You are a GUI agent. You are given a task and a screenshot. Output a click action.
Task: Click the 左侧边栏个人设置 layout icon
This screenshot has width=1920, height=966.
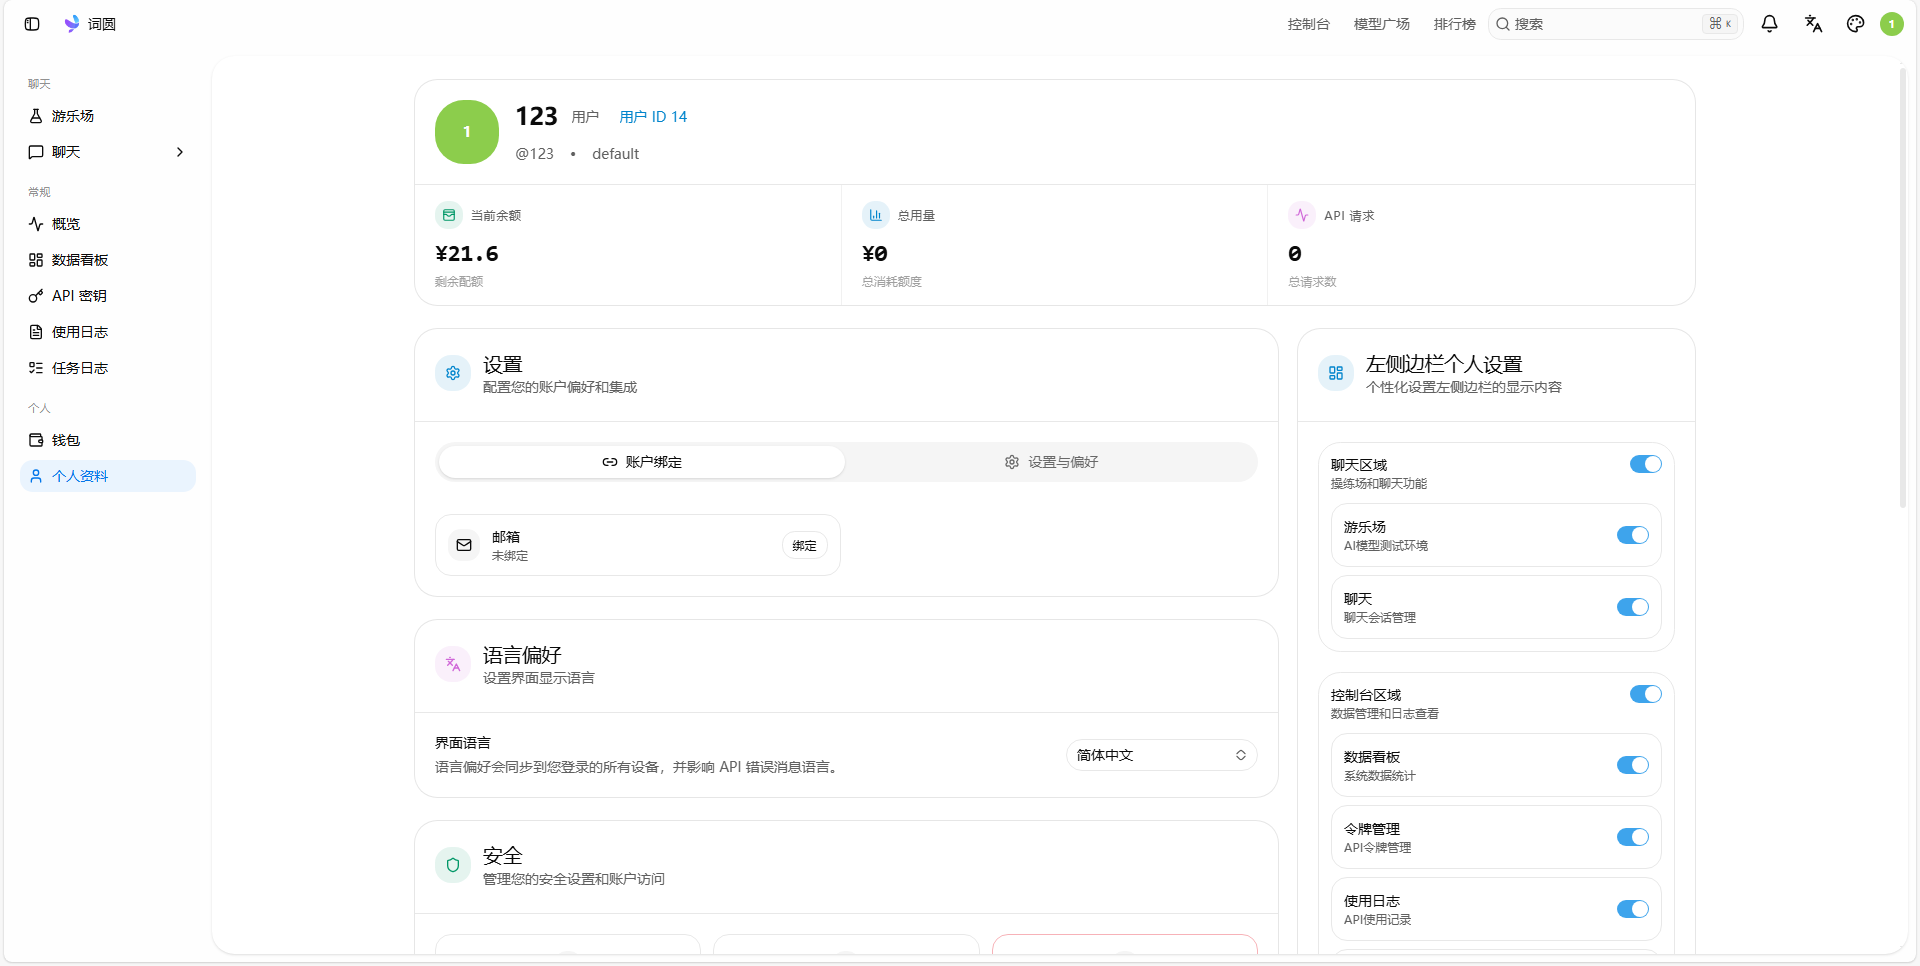pos(1336,373)
